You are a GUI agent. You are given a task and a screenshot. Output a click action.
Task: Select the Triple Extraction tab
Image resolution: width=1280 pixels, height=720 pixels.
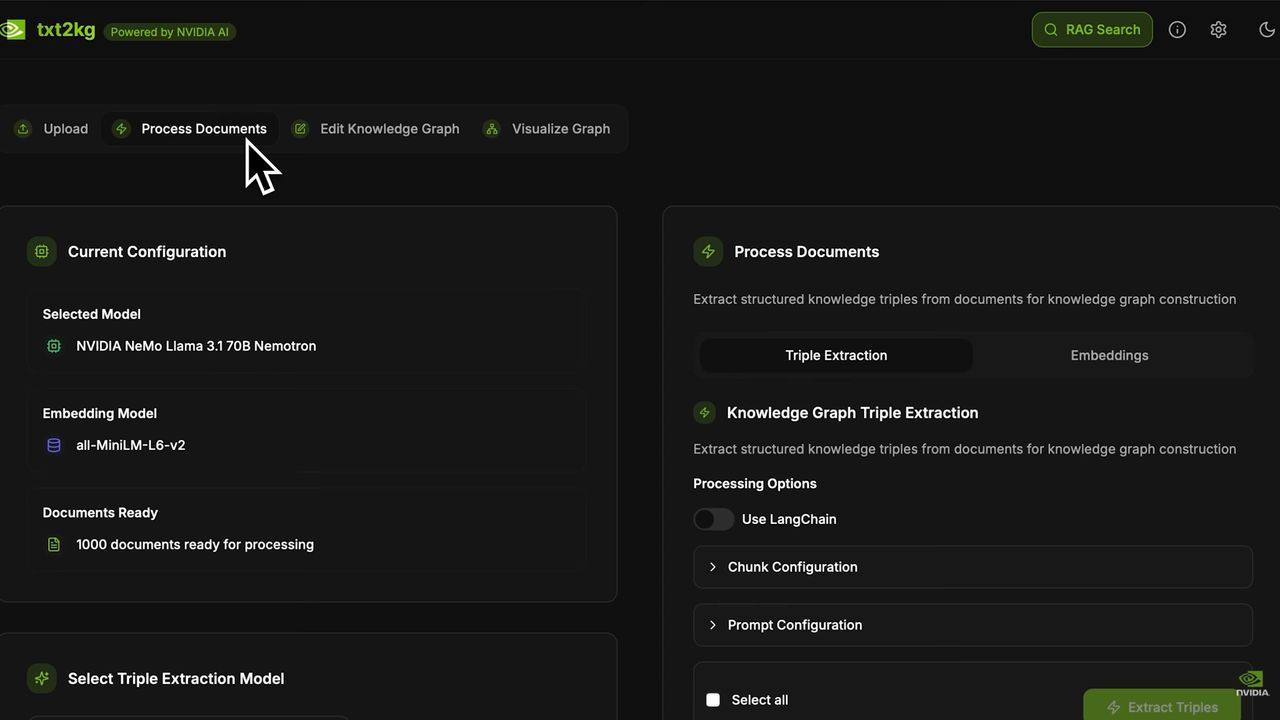tap(836, 355)
